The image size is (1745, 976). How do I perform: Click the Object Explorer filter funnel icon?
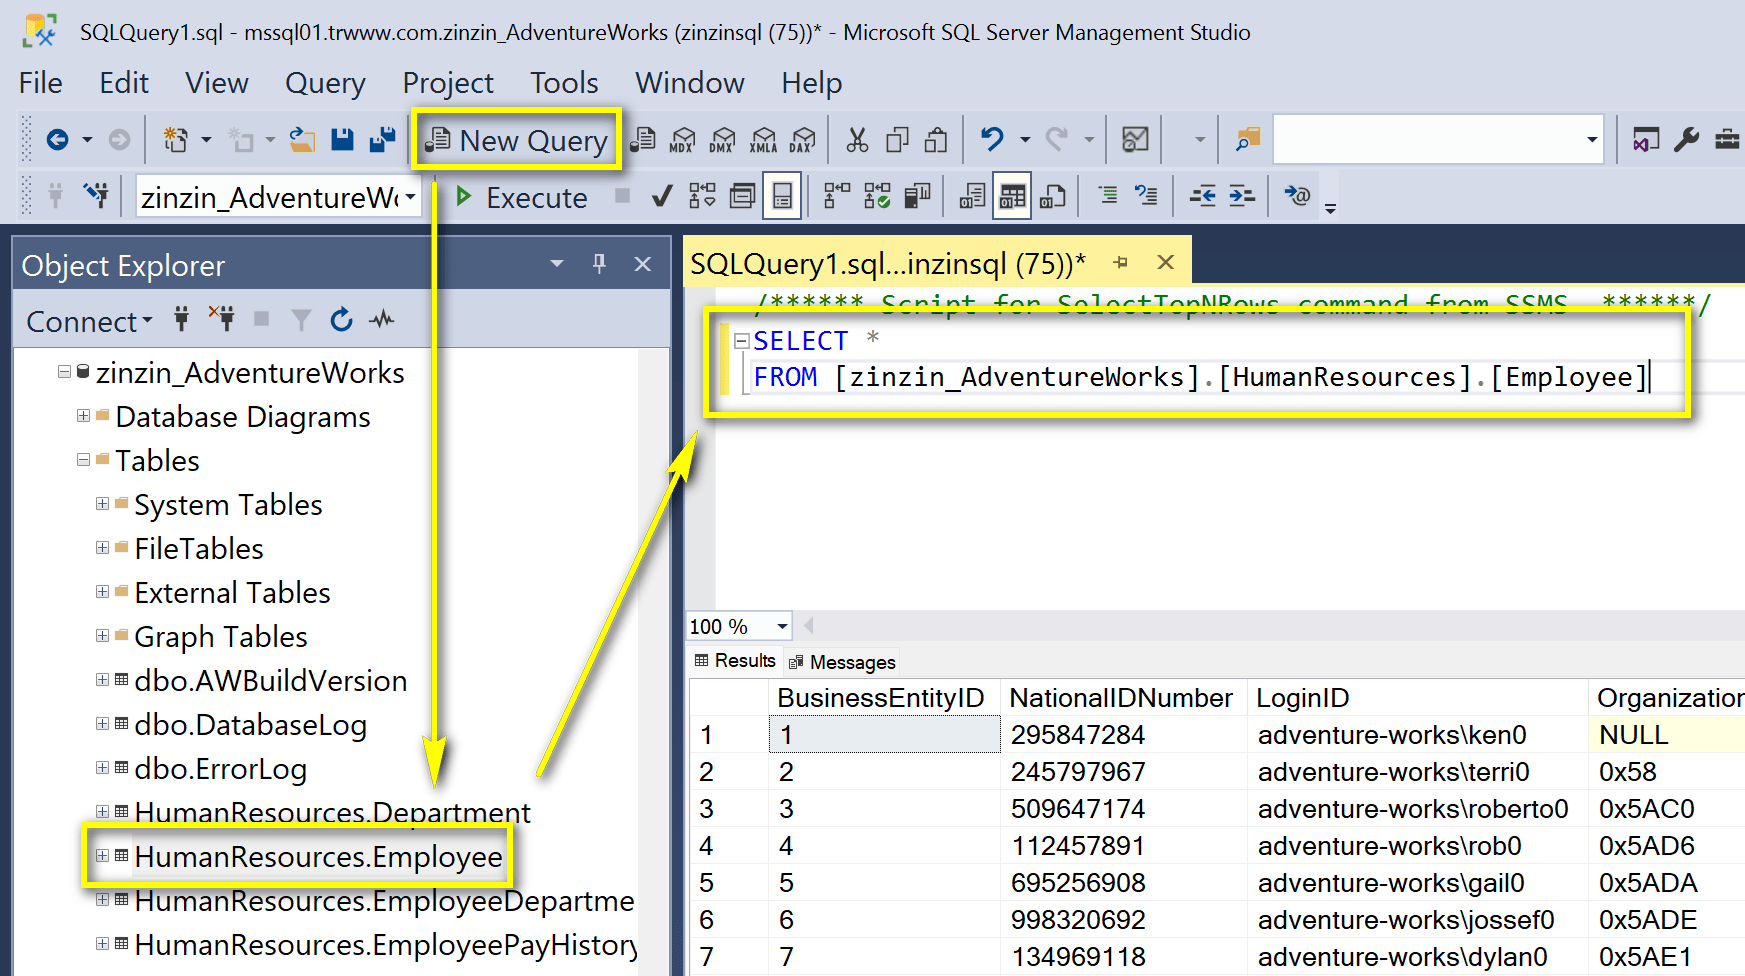point(300,320)
